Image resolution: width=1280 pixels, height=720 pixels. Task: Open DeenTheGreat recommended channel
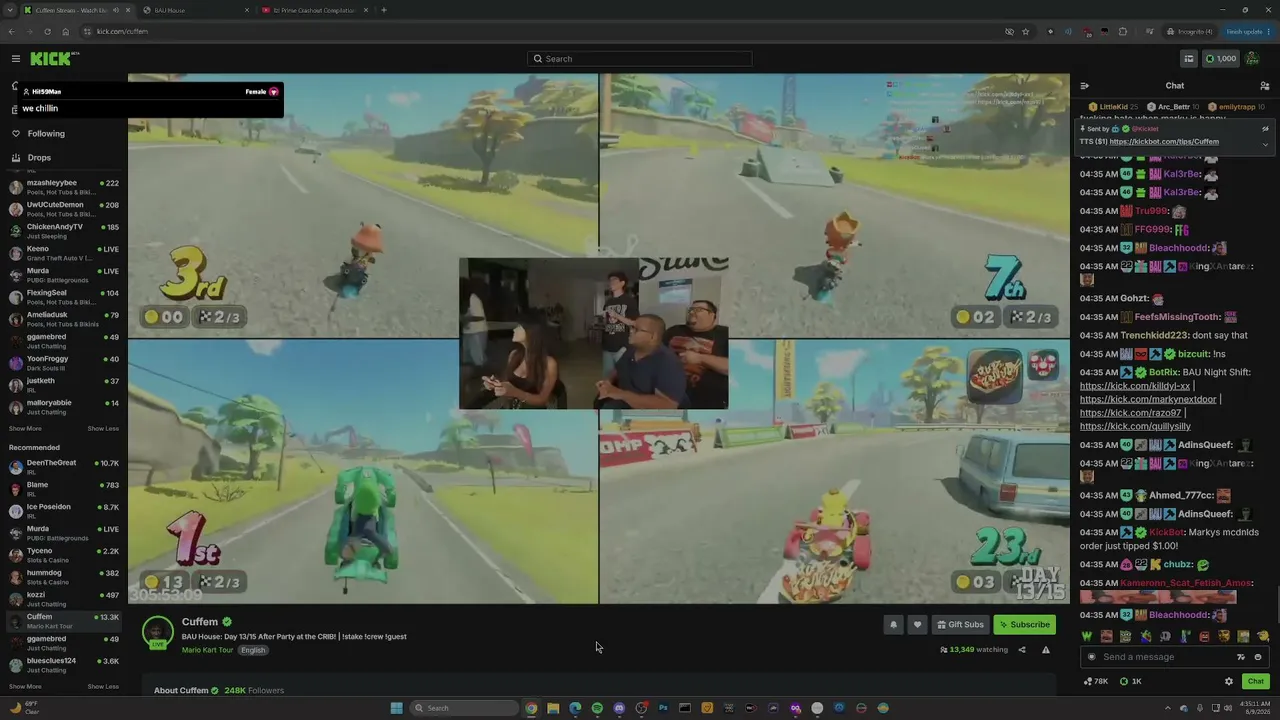point(64,467)
